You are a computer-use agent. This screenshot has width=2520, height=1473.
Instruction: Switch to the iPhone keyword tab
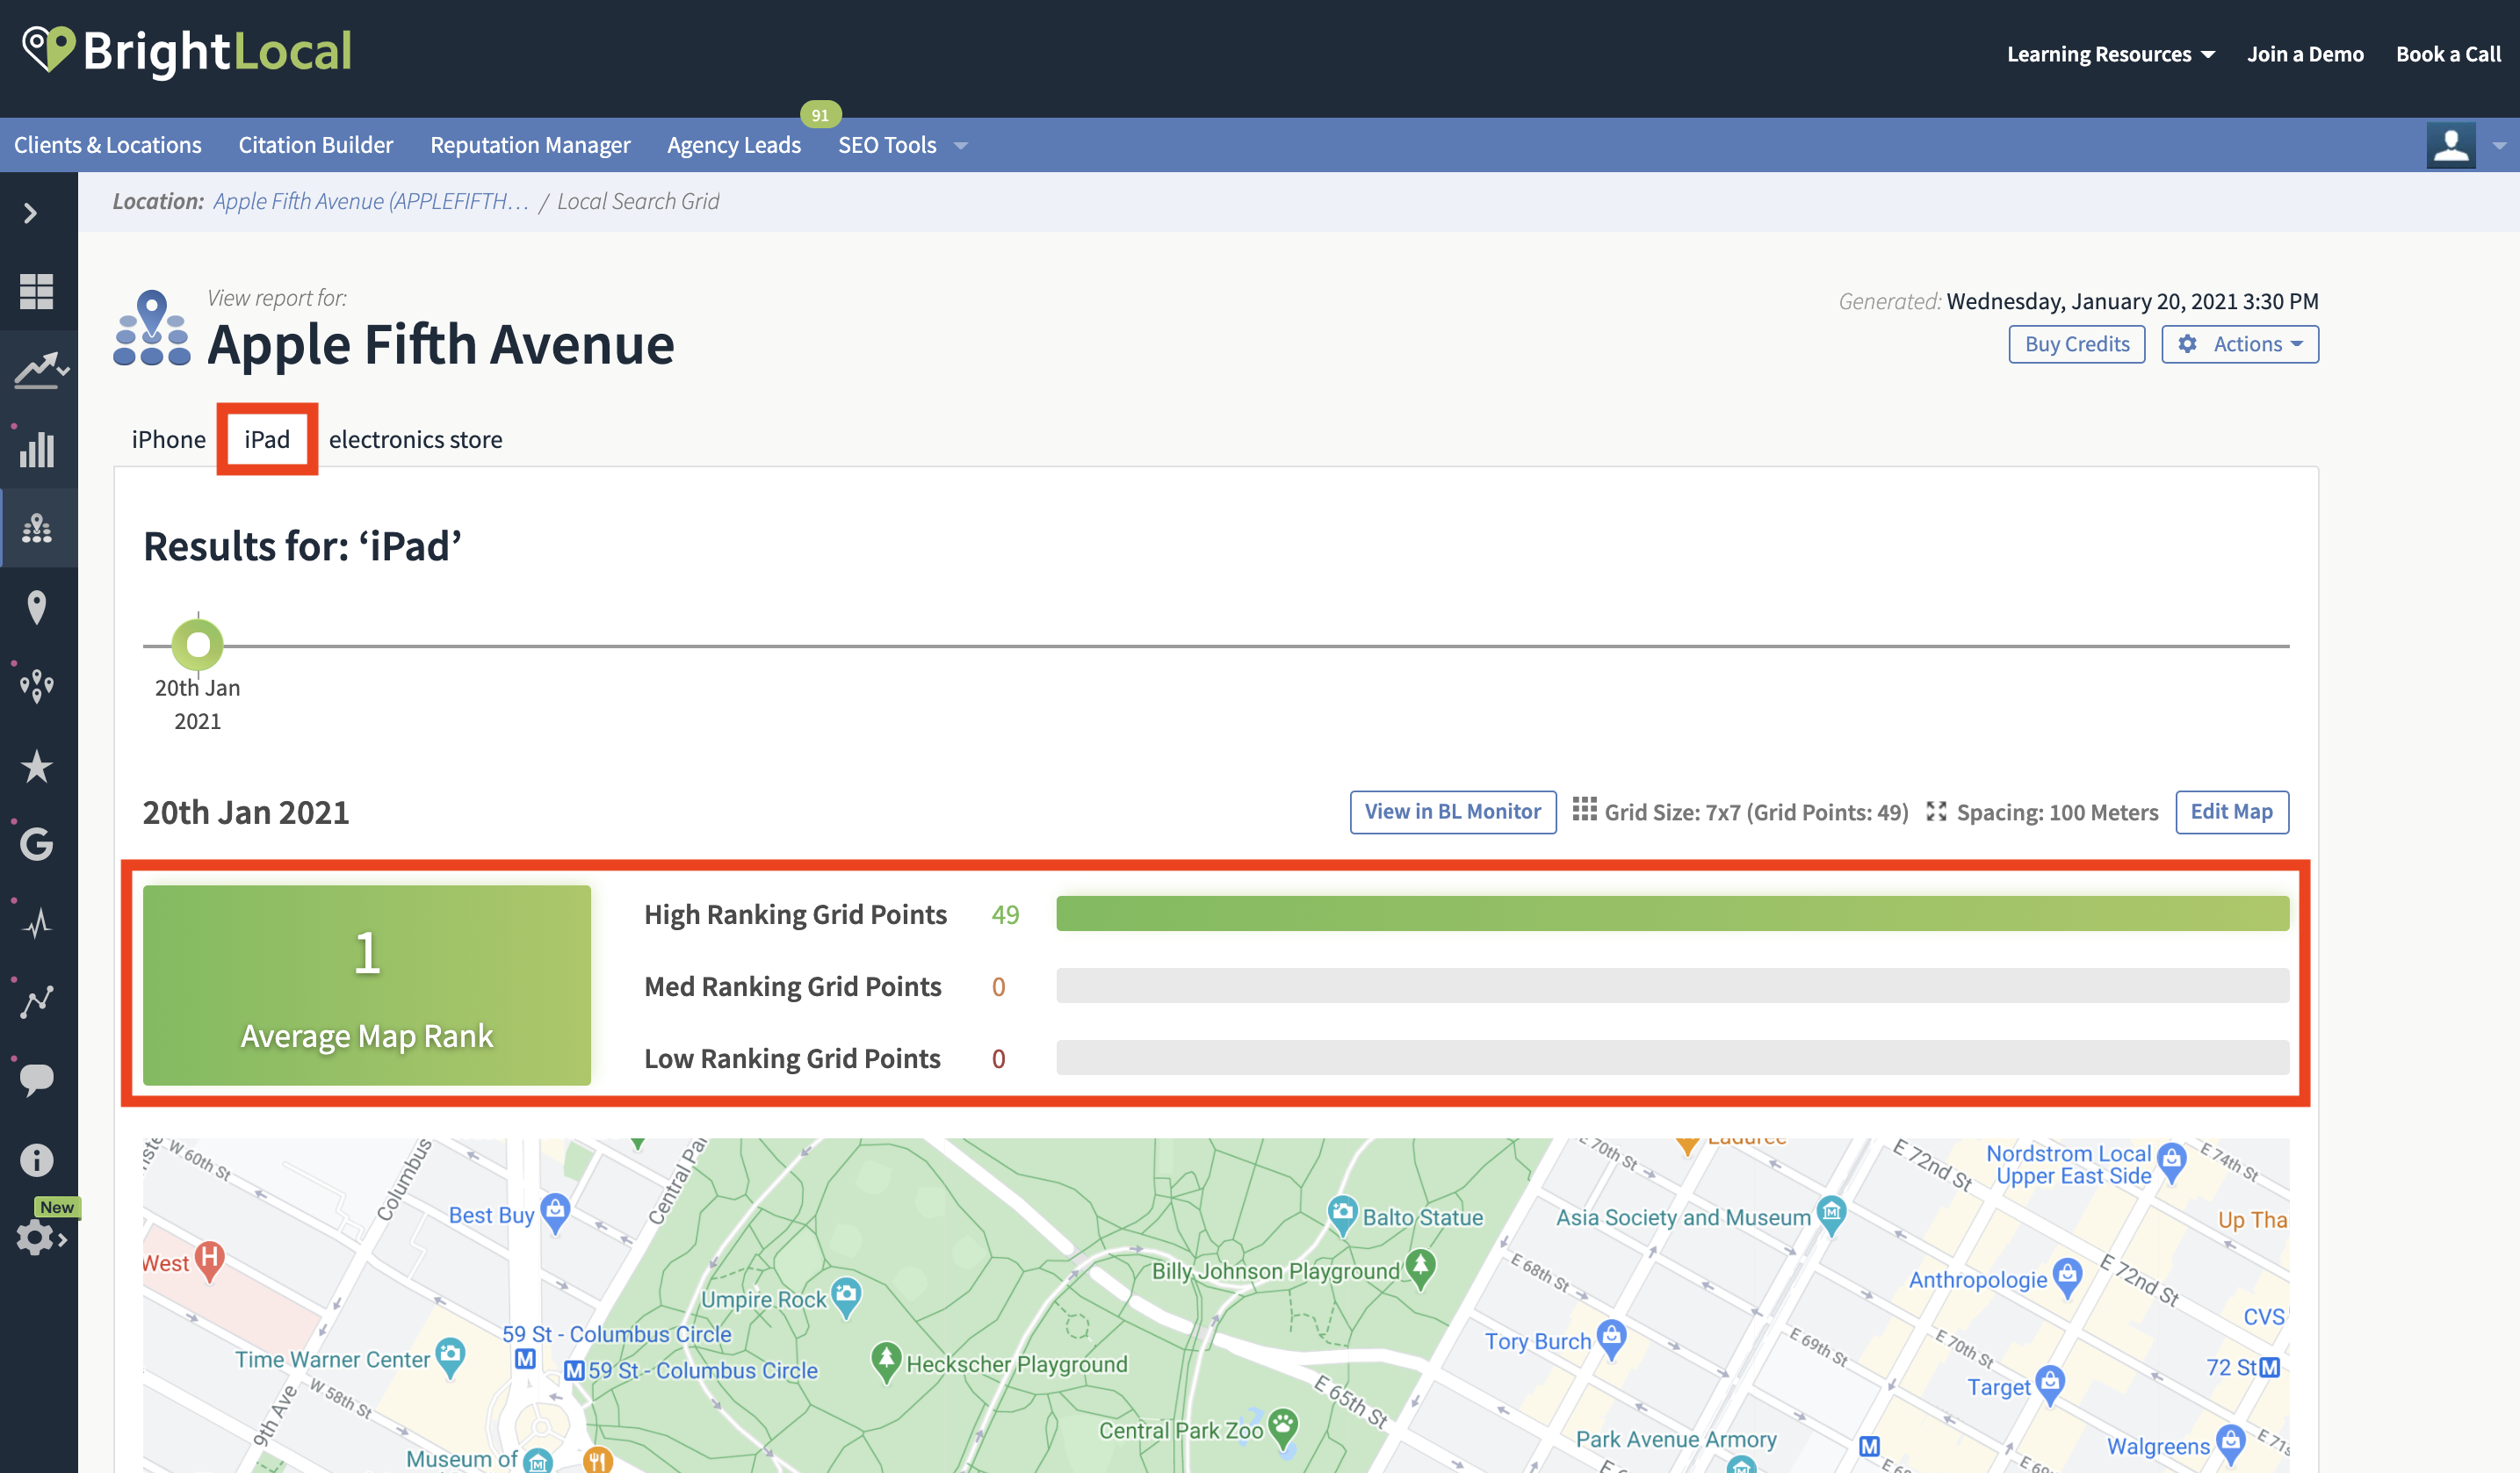click(169, 439)
